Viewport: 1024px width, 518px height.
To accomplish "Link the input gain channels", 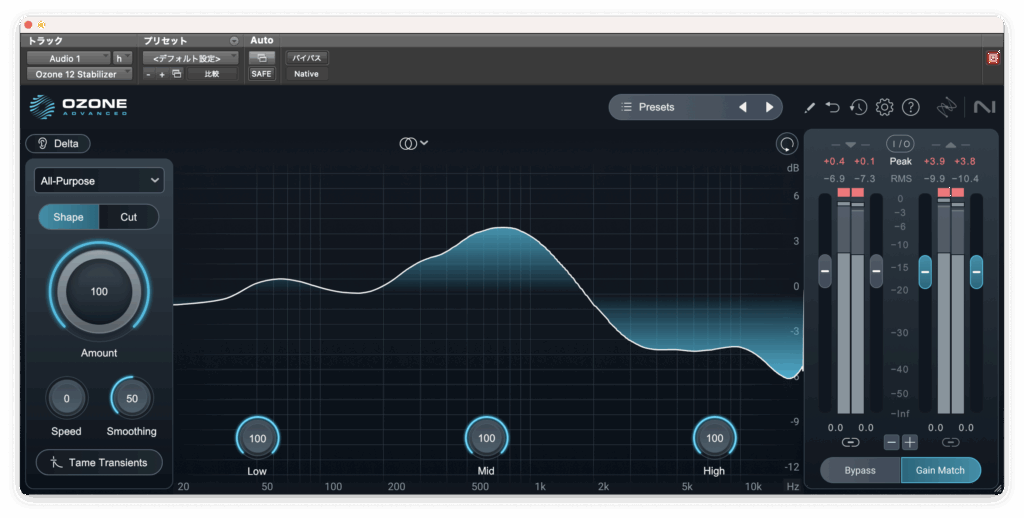I will tap(850, 442).
